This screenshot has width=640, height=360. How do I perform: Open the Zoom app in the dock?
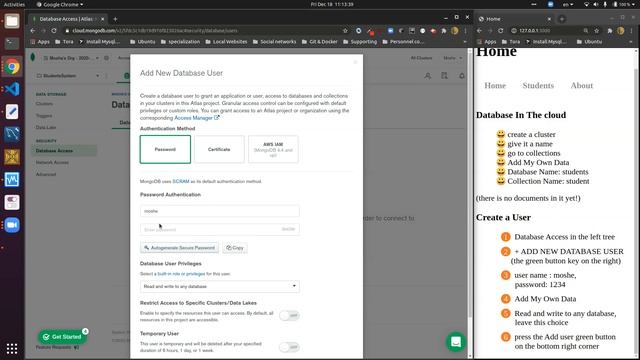[x=12, y=225]
